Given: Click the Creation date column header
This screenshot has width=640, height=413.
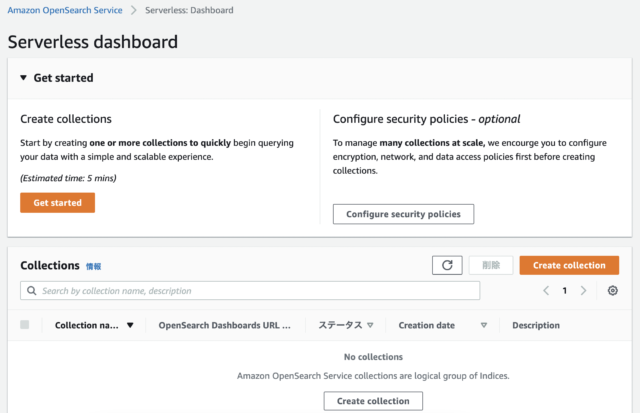Looking at the screenshot, I should coord(427,325).
